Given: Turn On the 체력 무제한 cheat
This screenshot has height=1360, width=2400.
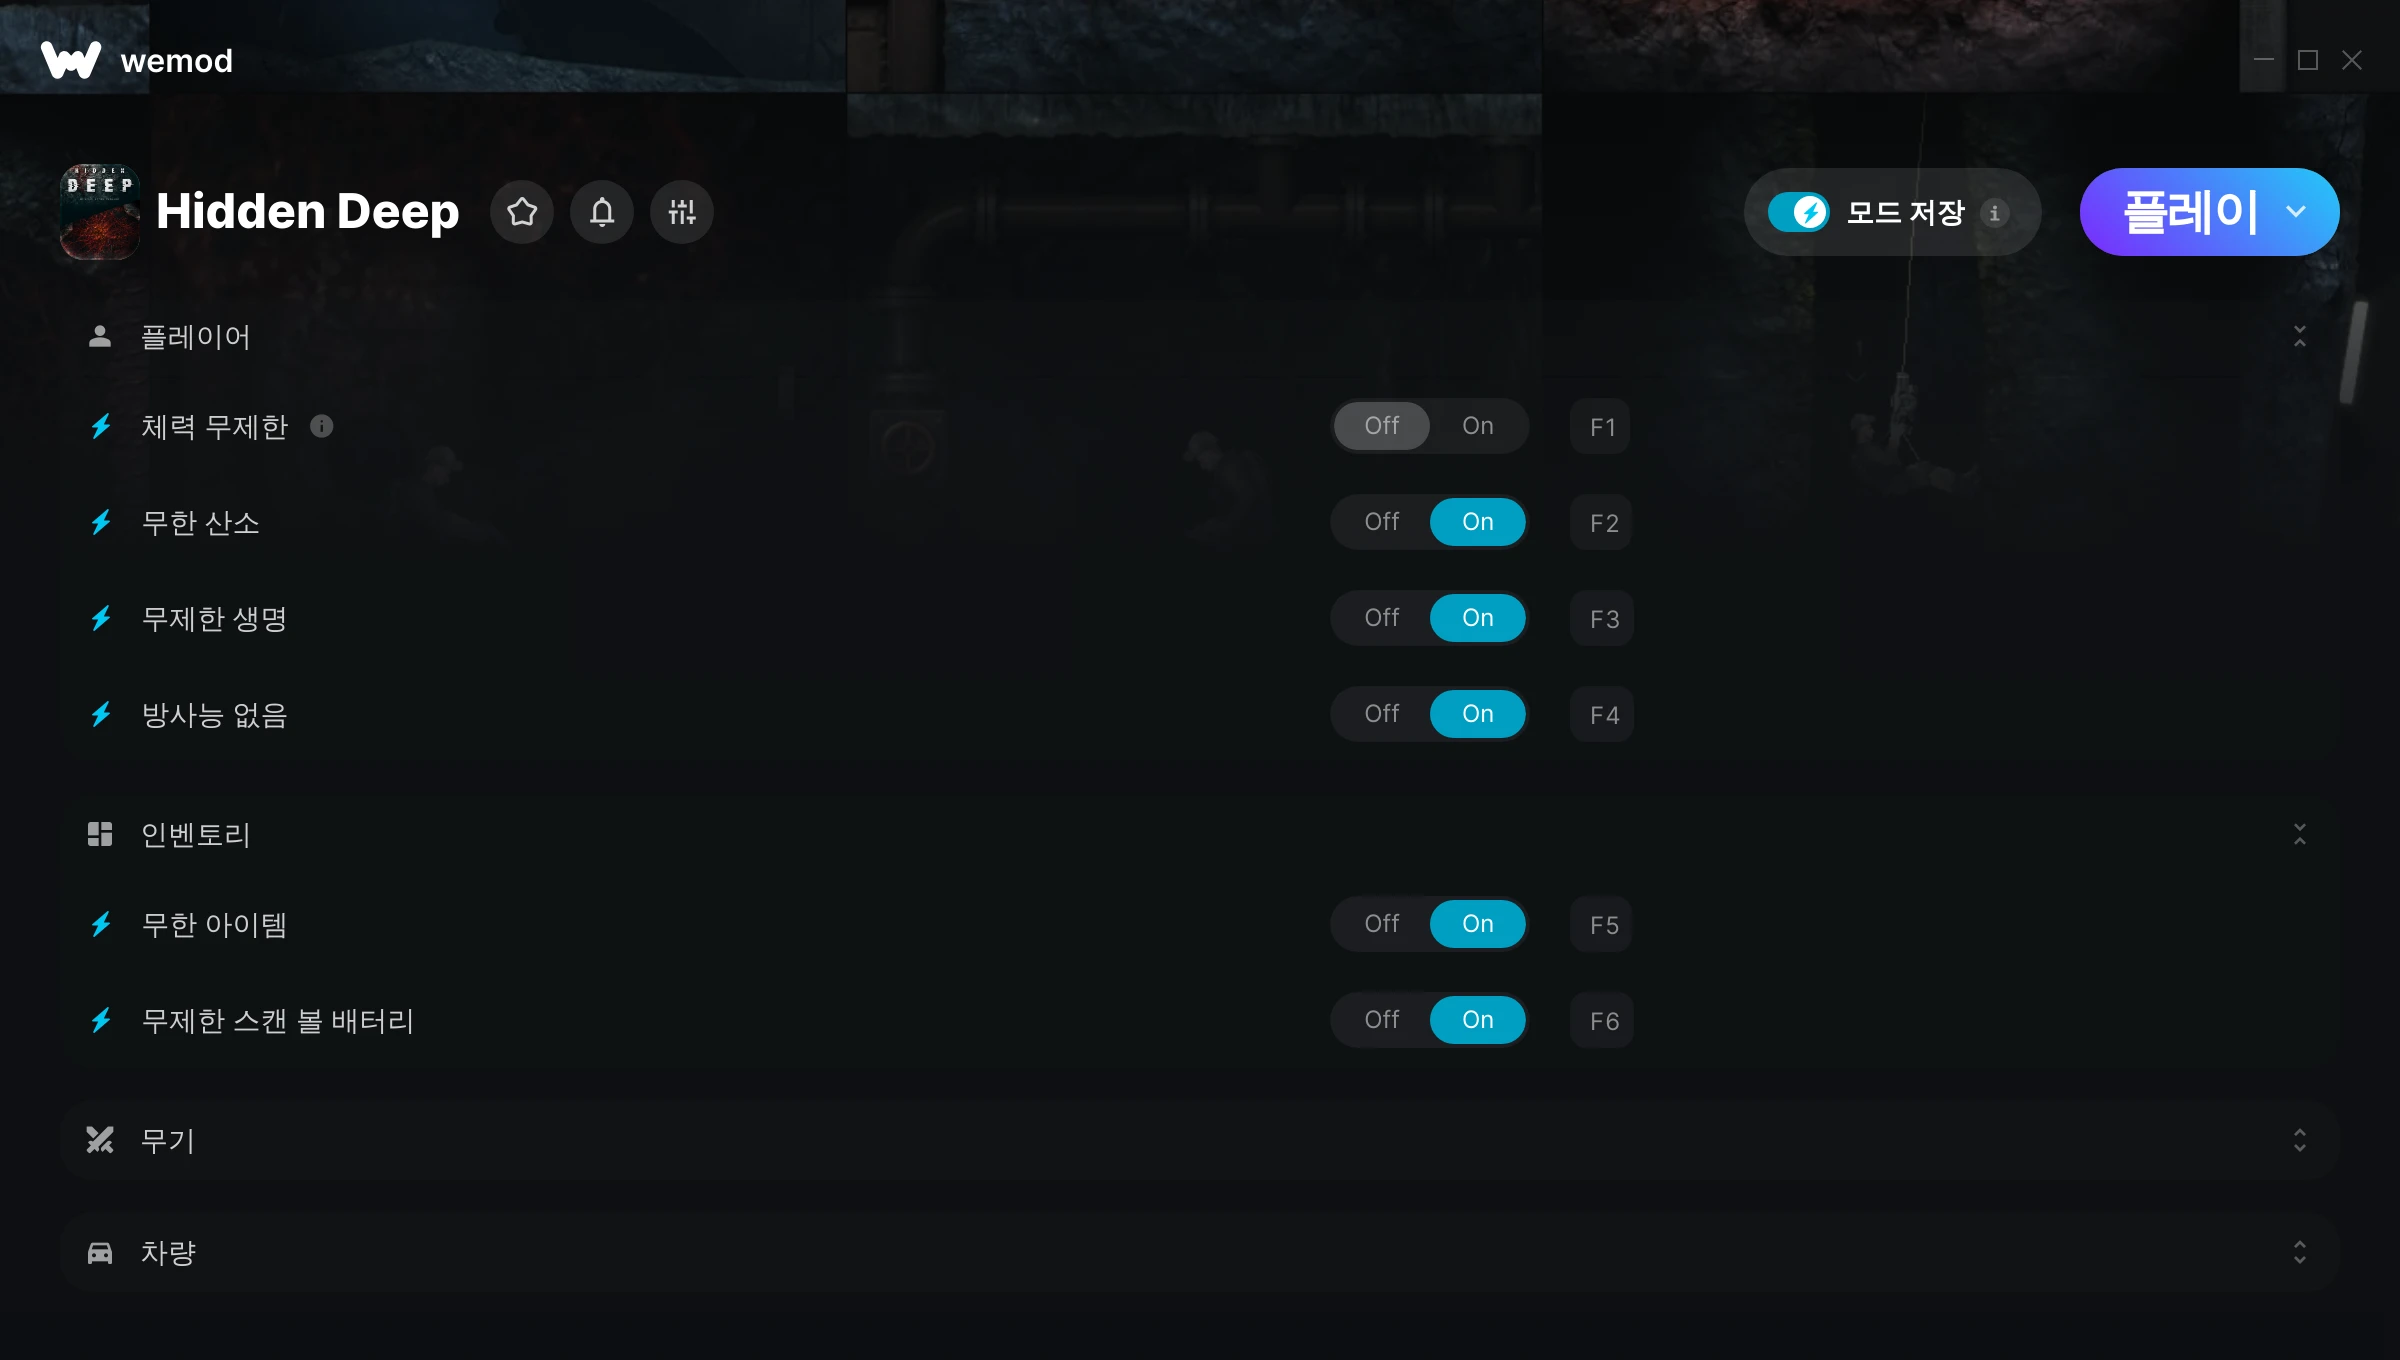Looking at the screenshot, I should [x=1478, y=426].
